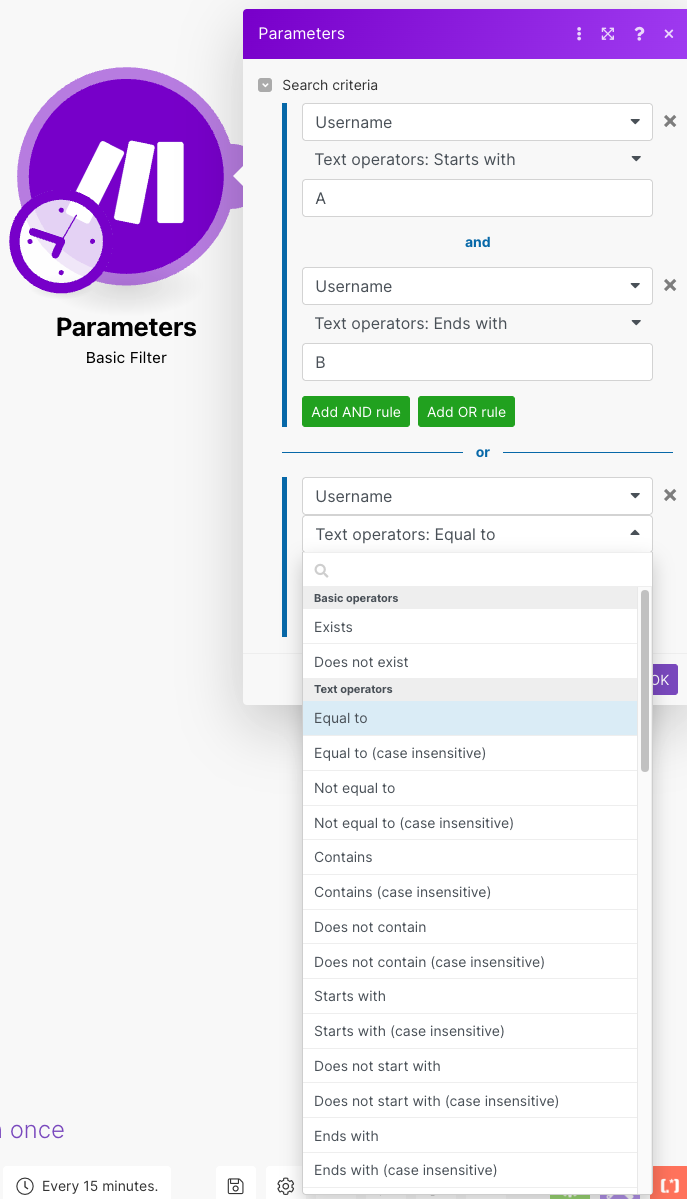Focus the operator search input field

tap(477, 570)
